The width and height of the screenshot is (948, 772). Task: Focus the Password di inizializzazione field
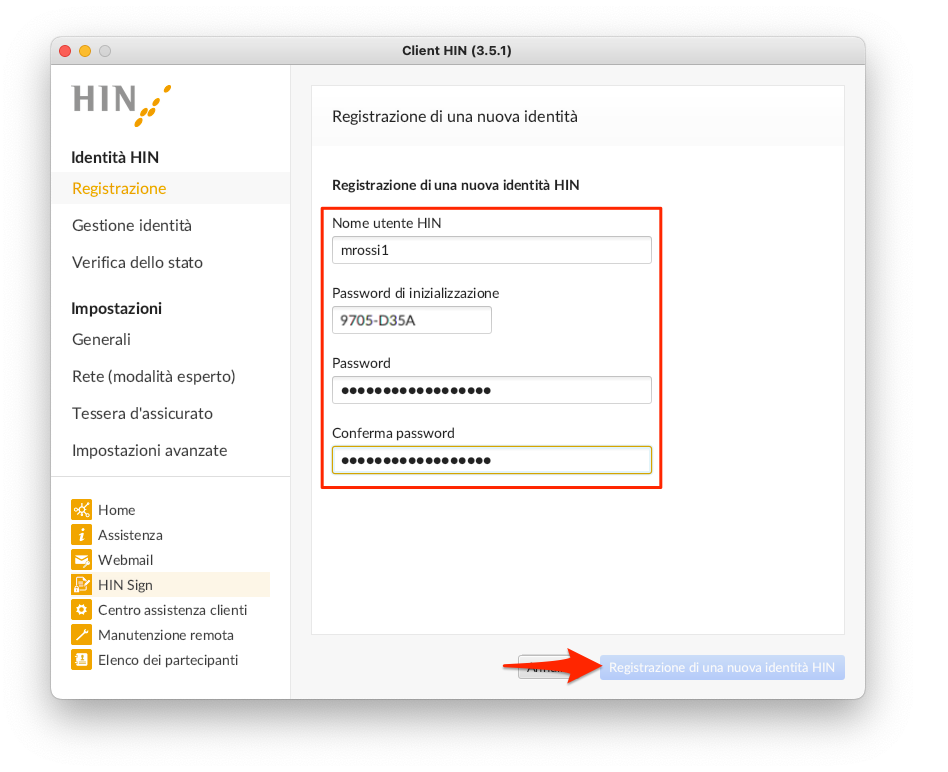[x=412, y=320]
